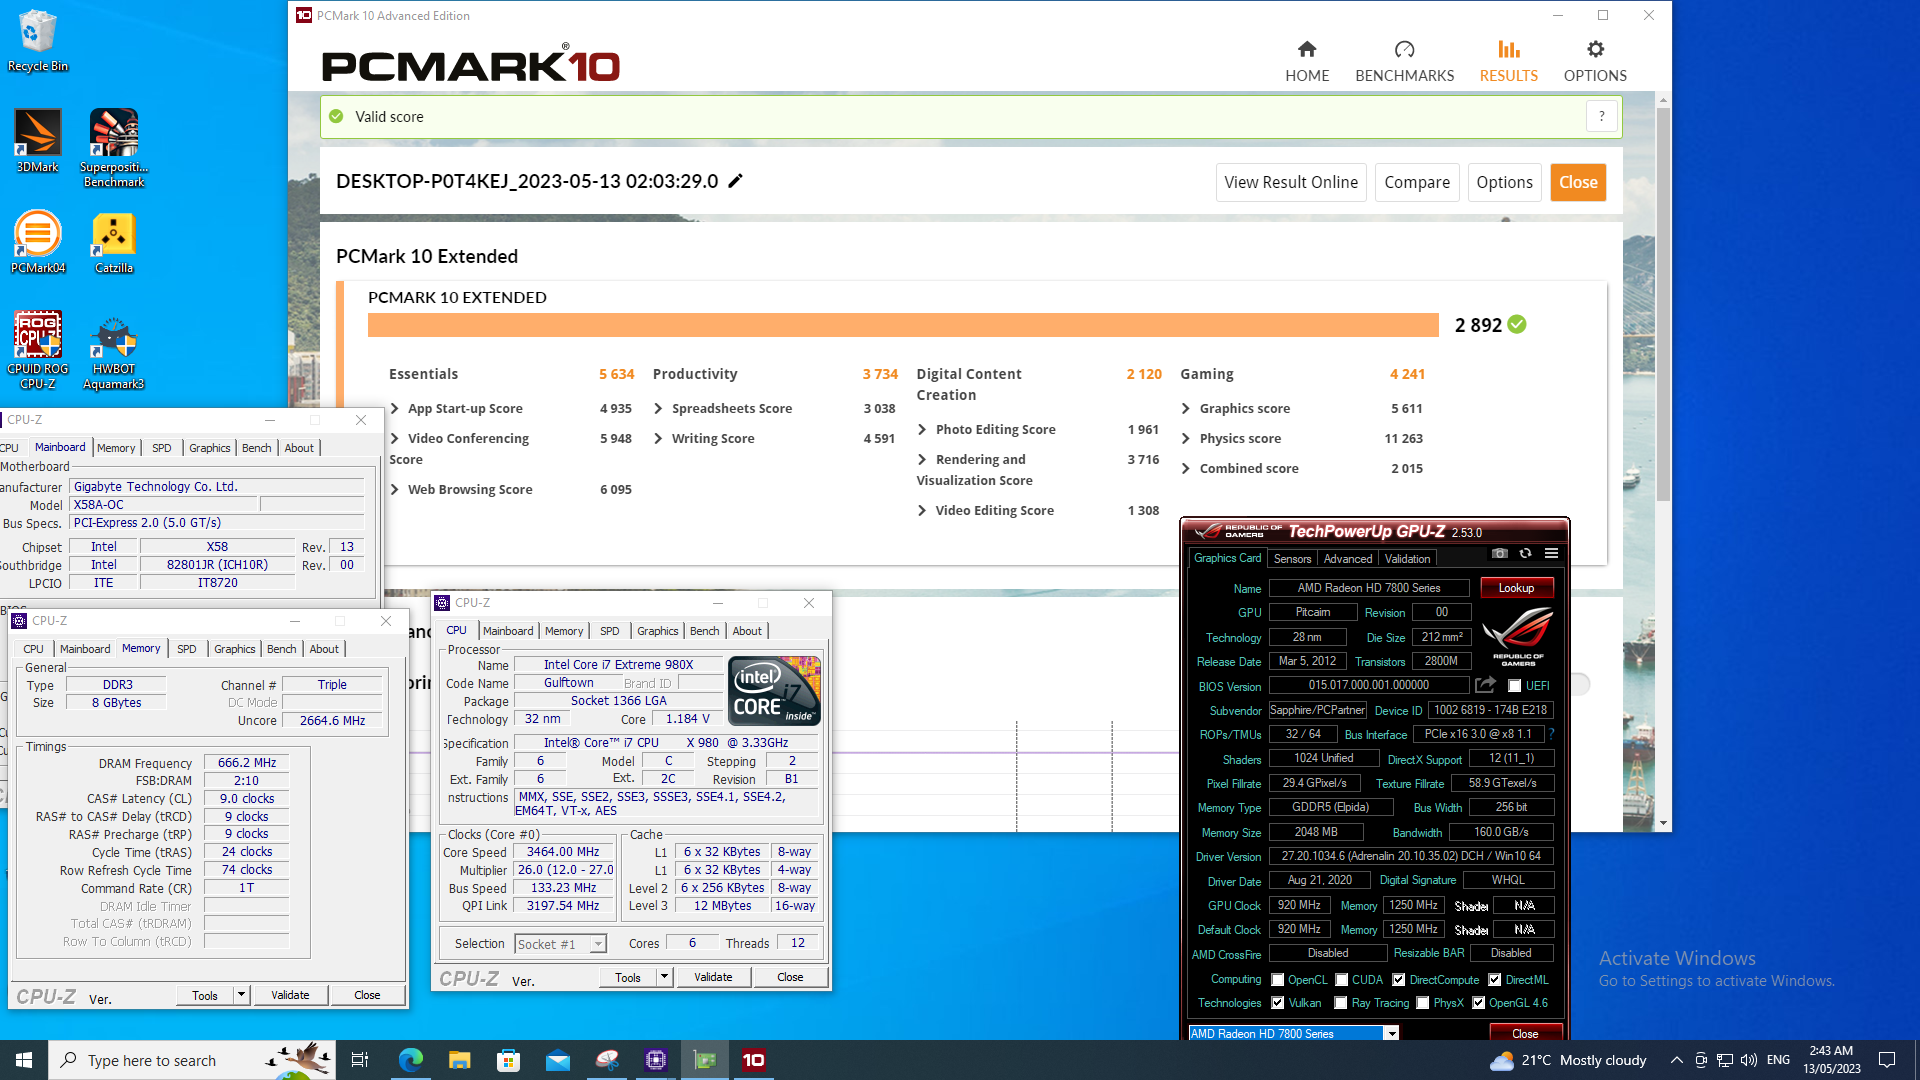Image resolution: width=1920 pixels, height=1080 pixels.
Task: Open Mail app from taskbar
Action: click(557, 1060)
